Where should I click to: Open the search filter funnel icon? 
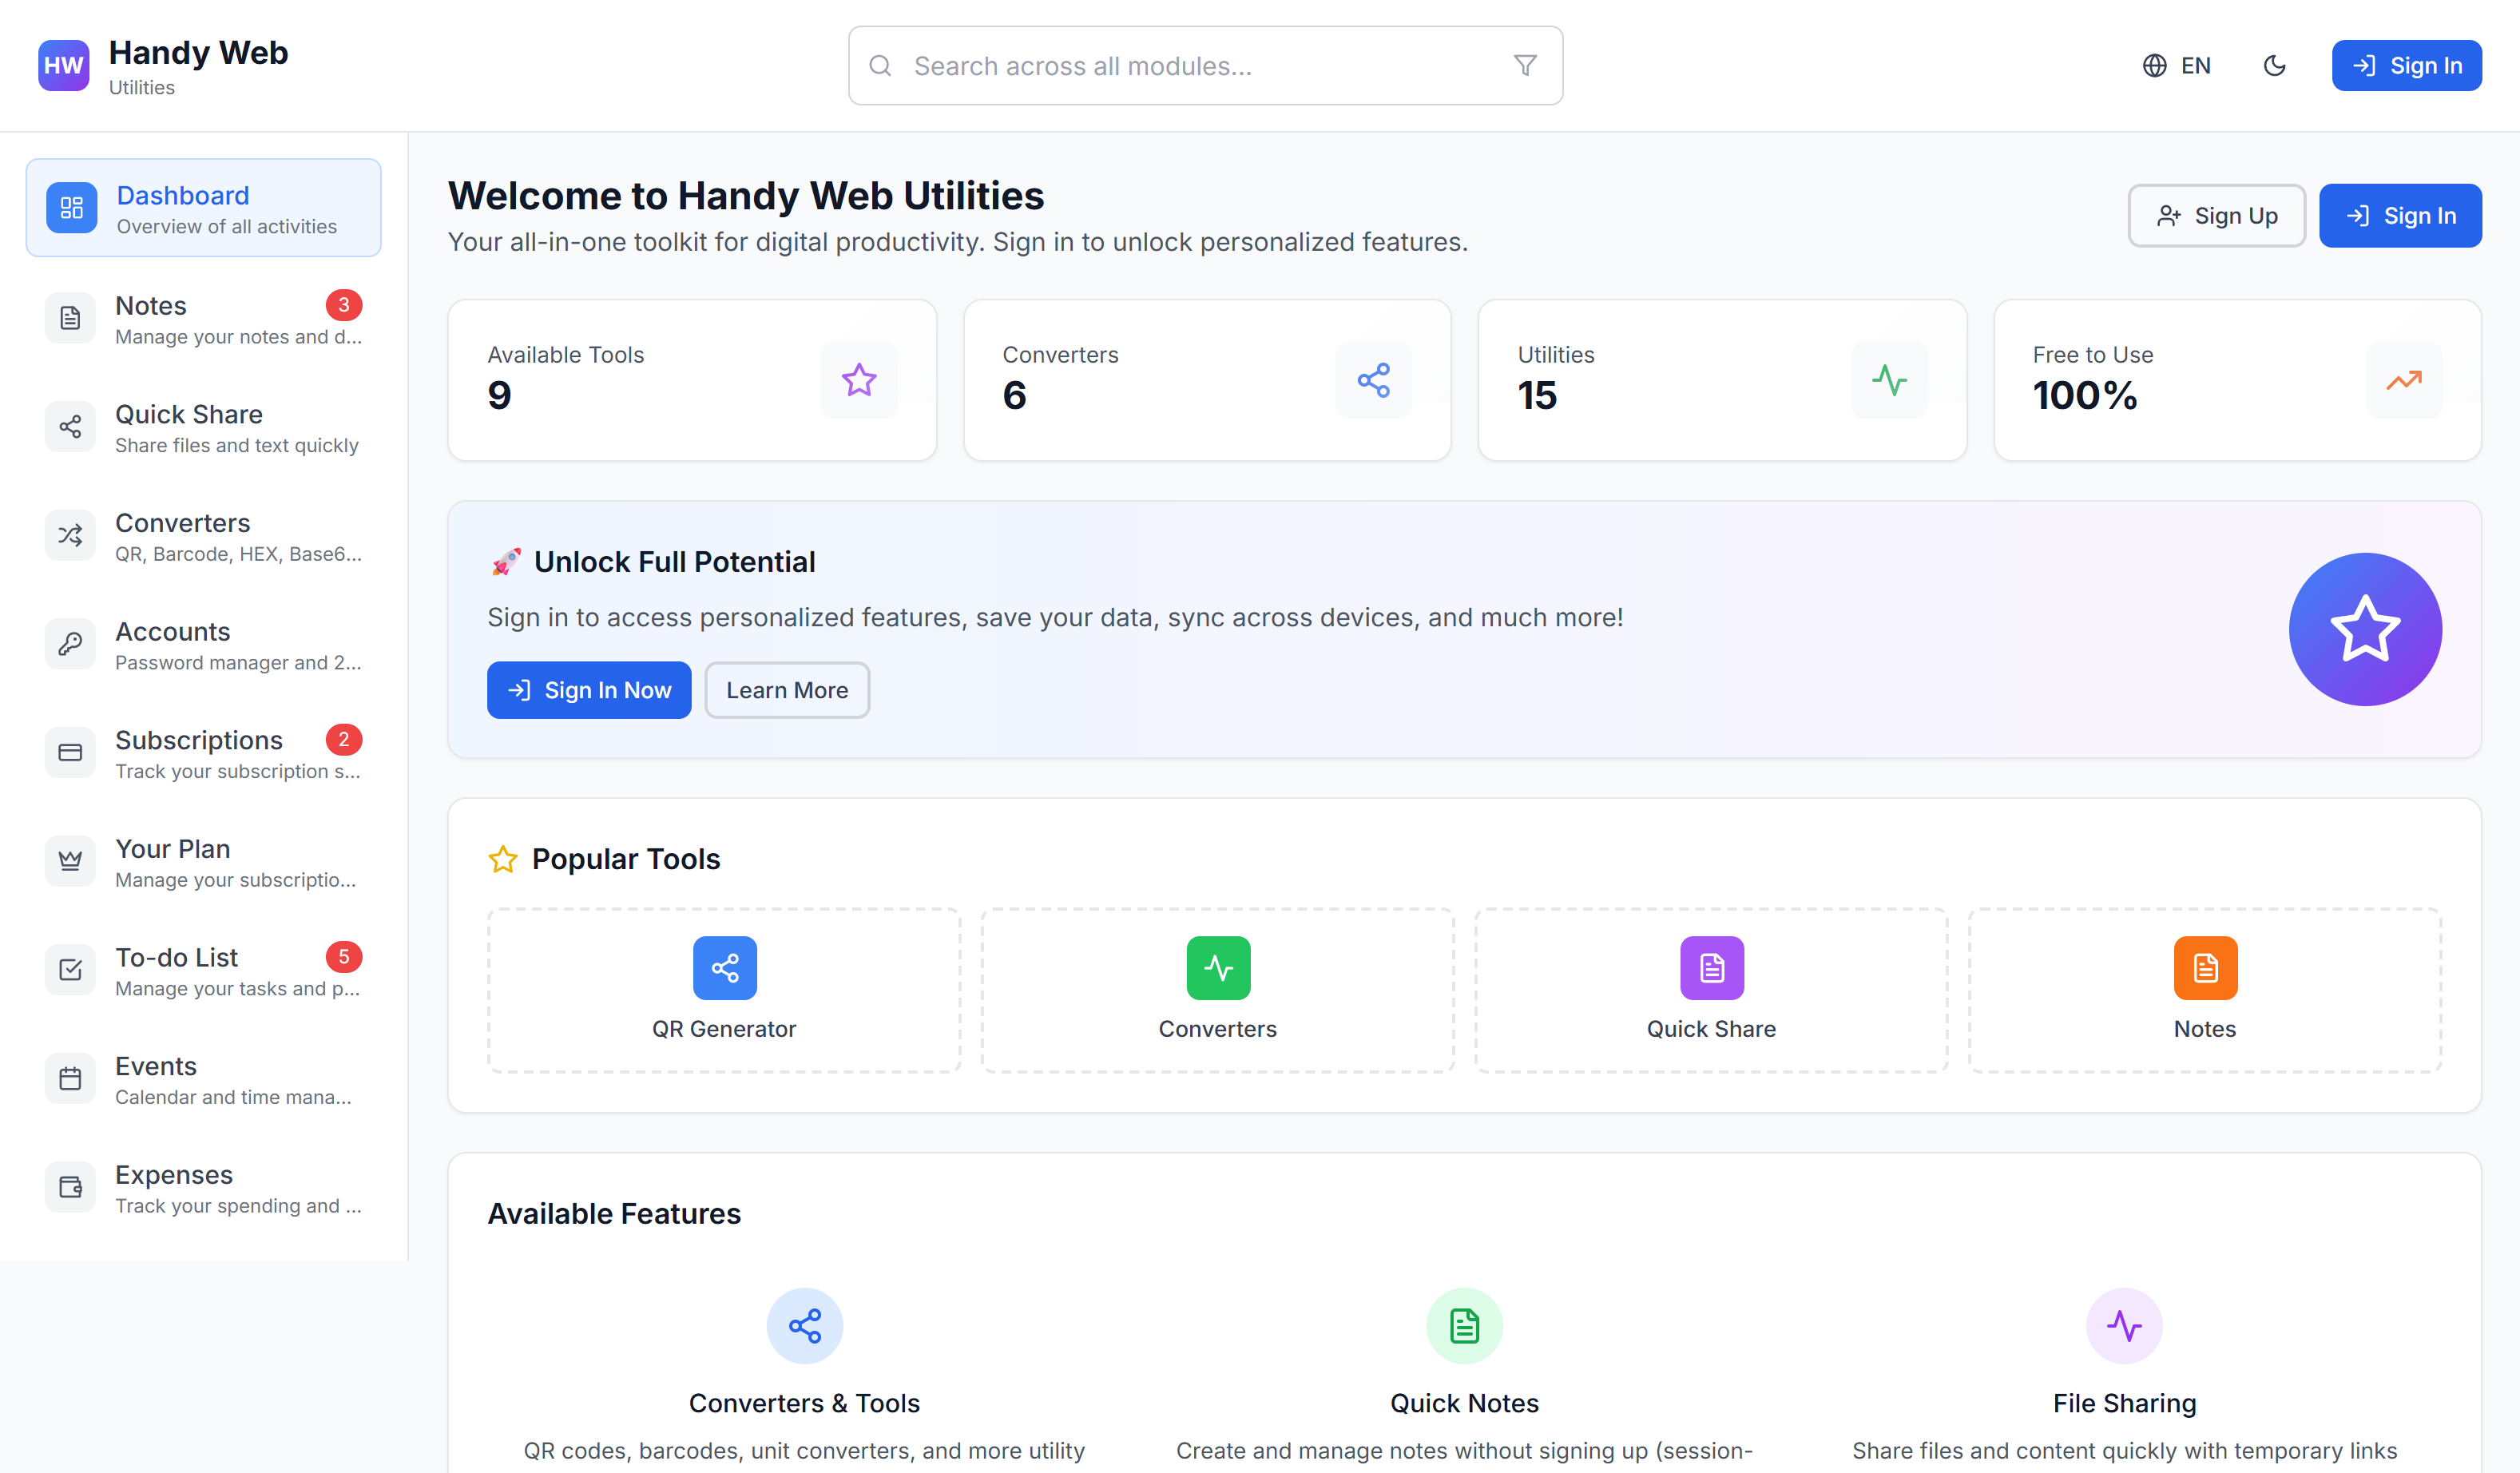tap(1524, 66)
